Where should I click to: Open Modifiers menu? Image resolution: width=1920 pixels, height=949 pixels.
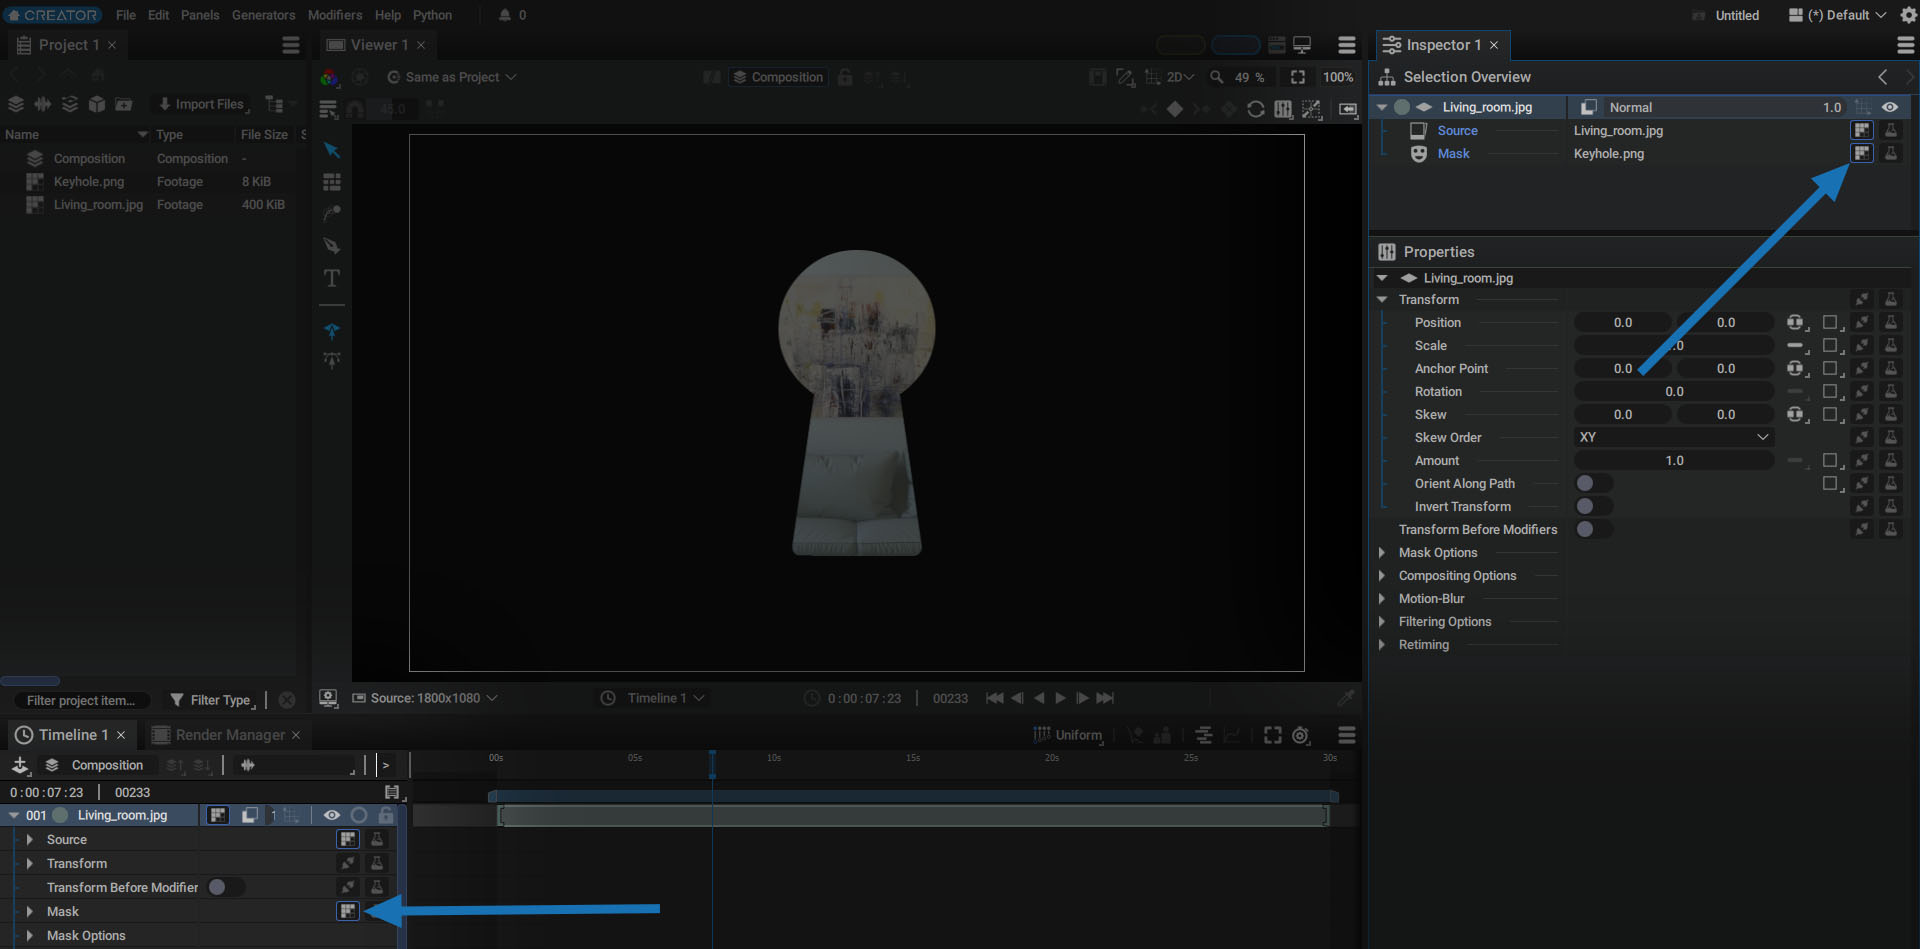(x=335, y=15)
